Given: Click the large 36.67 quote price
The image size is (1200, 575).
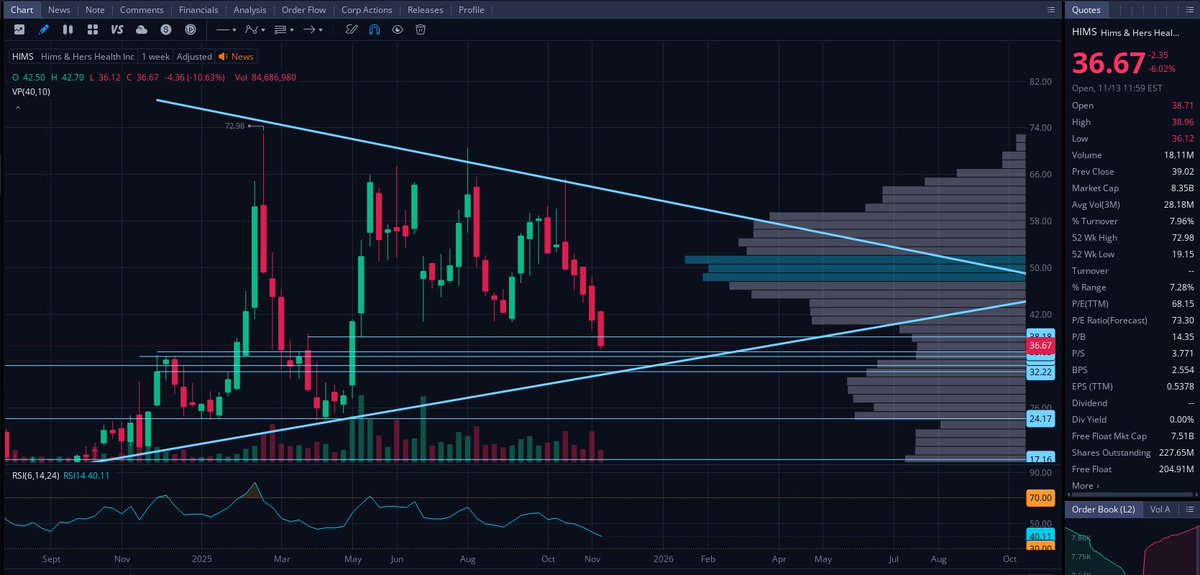Looking at the screenshot, I should [1108, 63].
